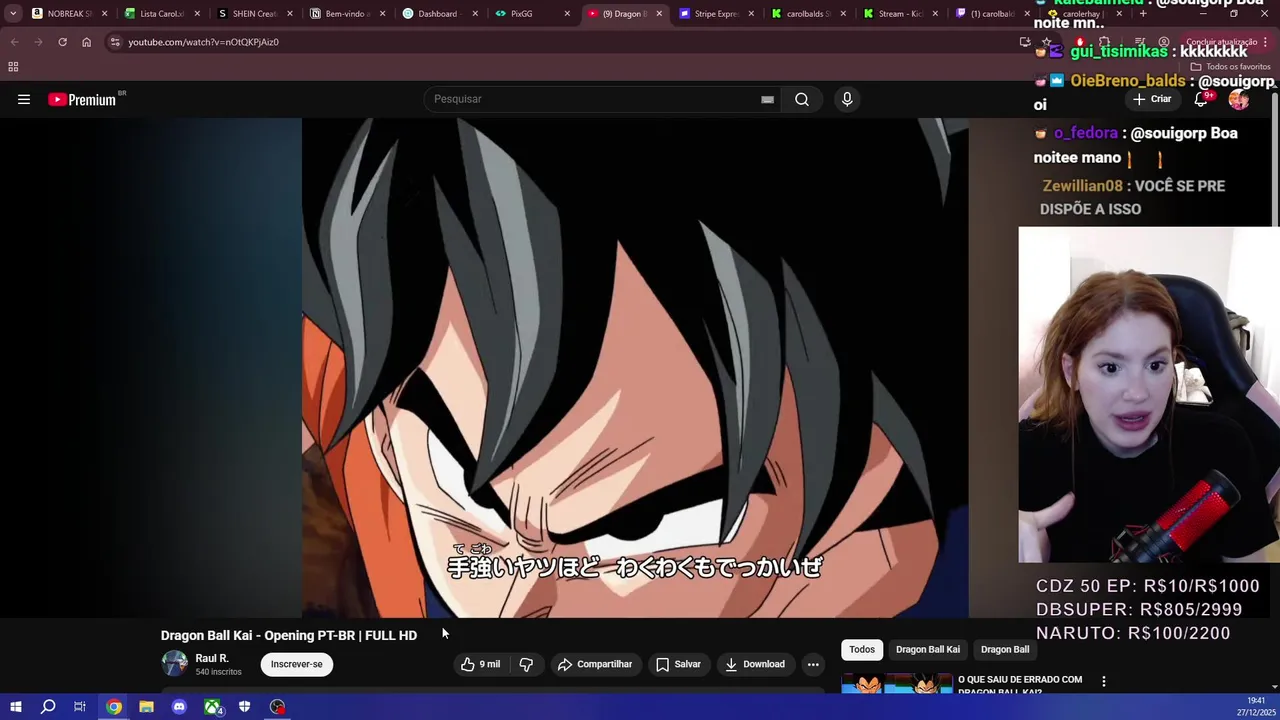This screenshot has width=1280, height=720.
Task: Open browser home page icon
Action: [86, 42]
